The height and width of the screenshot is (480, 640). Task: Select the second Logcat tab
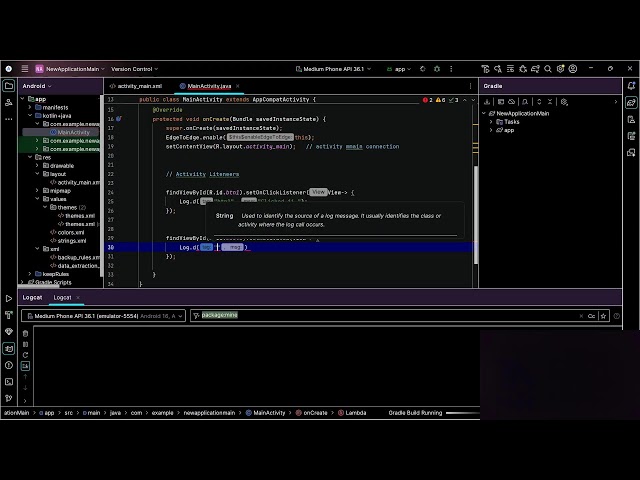(62, 298)
